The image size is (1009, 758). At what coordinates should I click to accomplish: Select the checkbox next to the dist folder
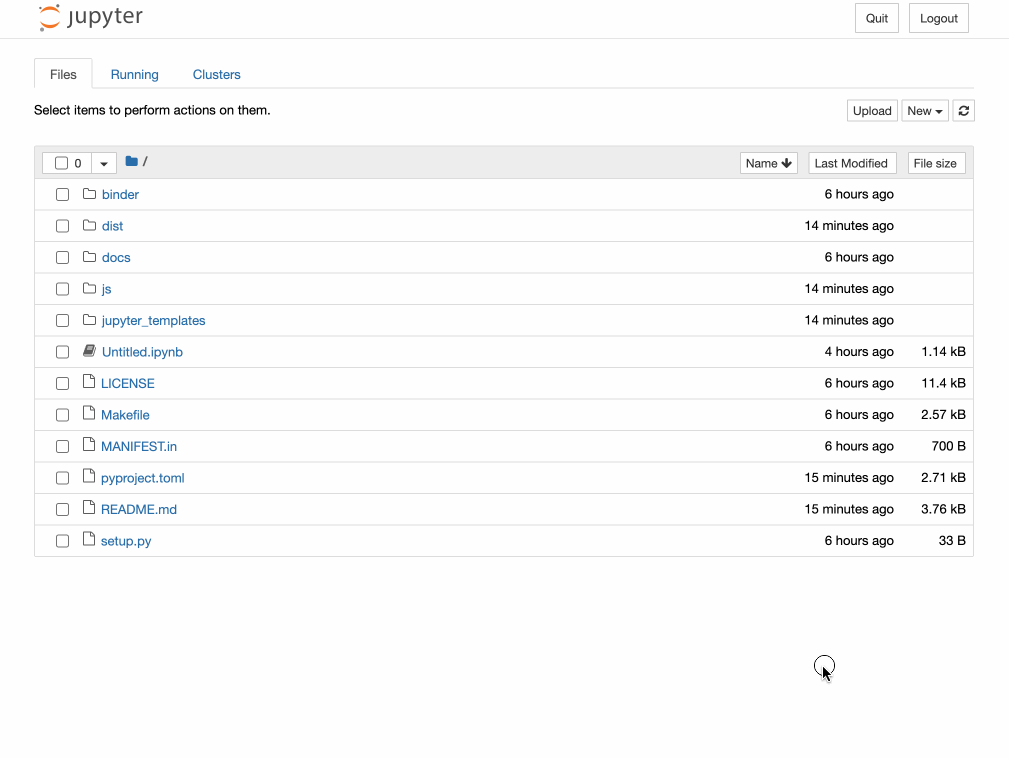62,226
